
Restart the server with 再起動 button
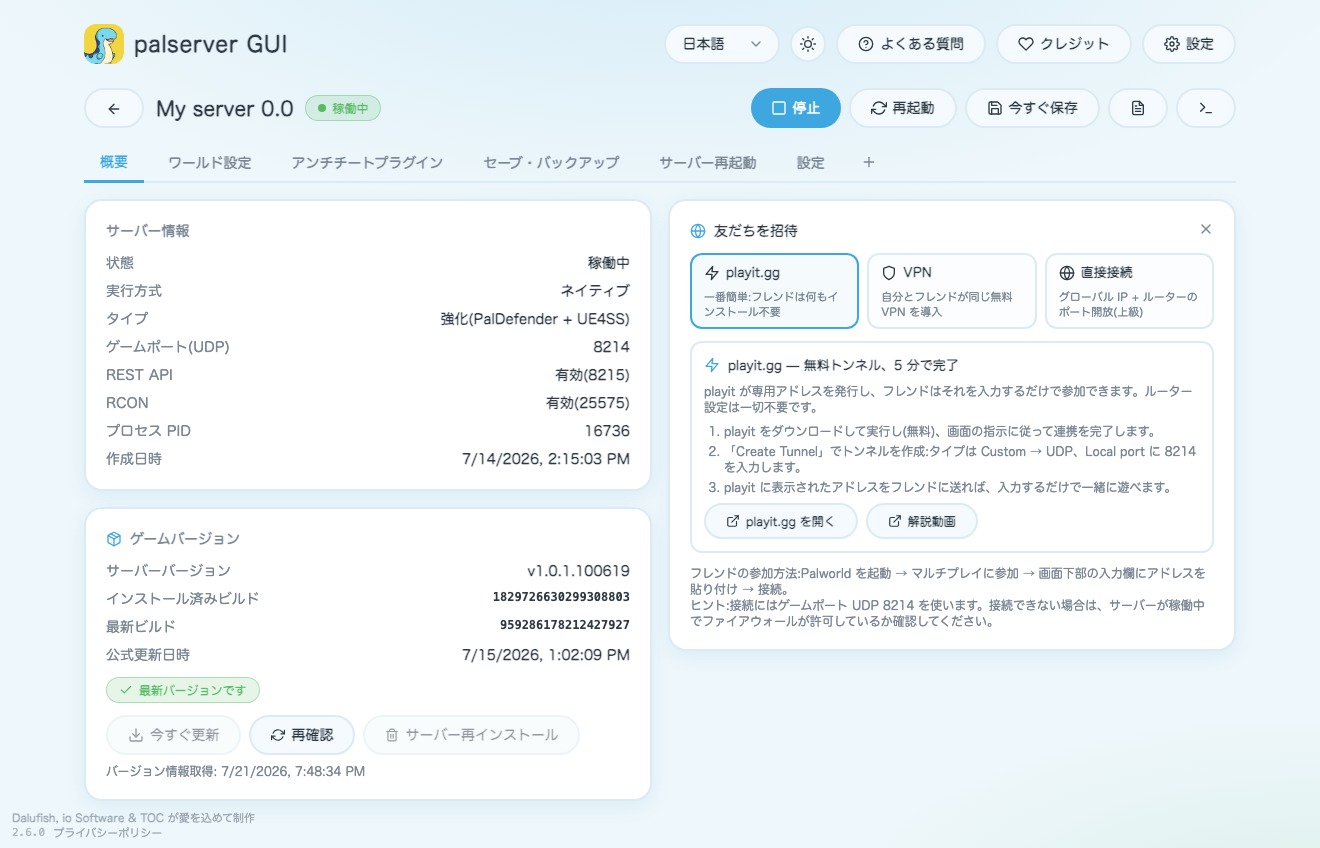(x=903, y=108)
